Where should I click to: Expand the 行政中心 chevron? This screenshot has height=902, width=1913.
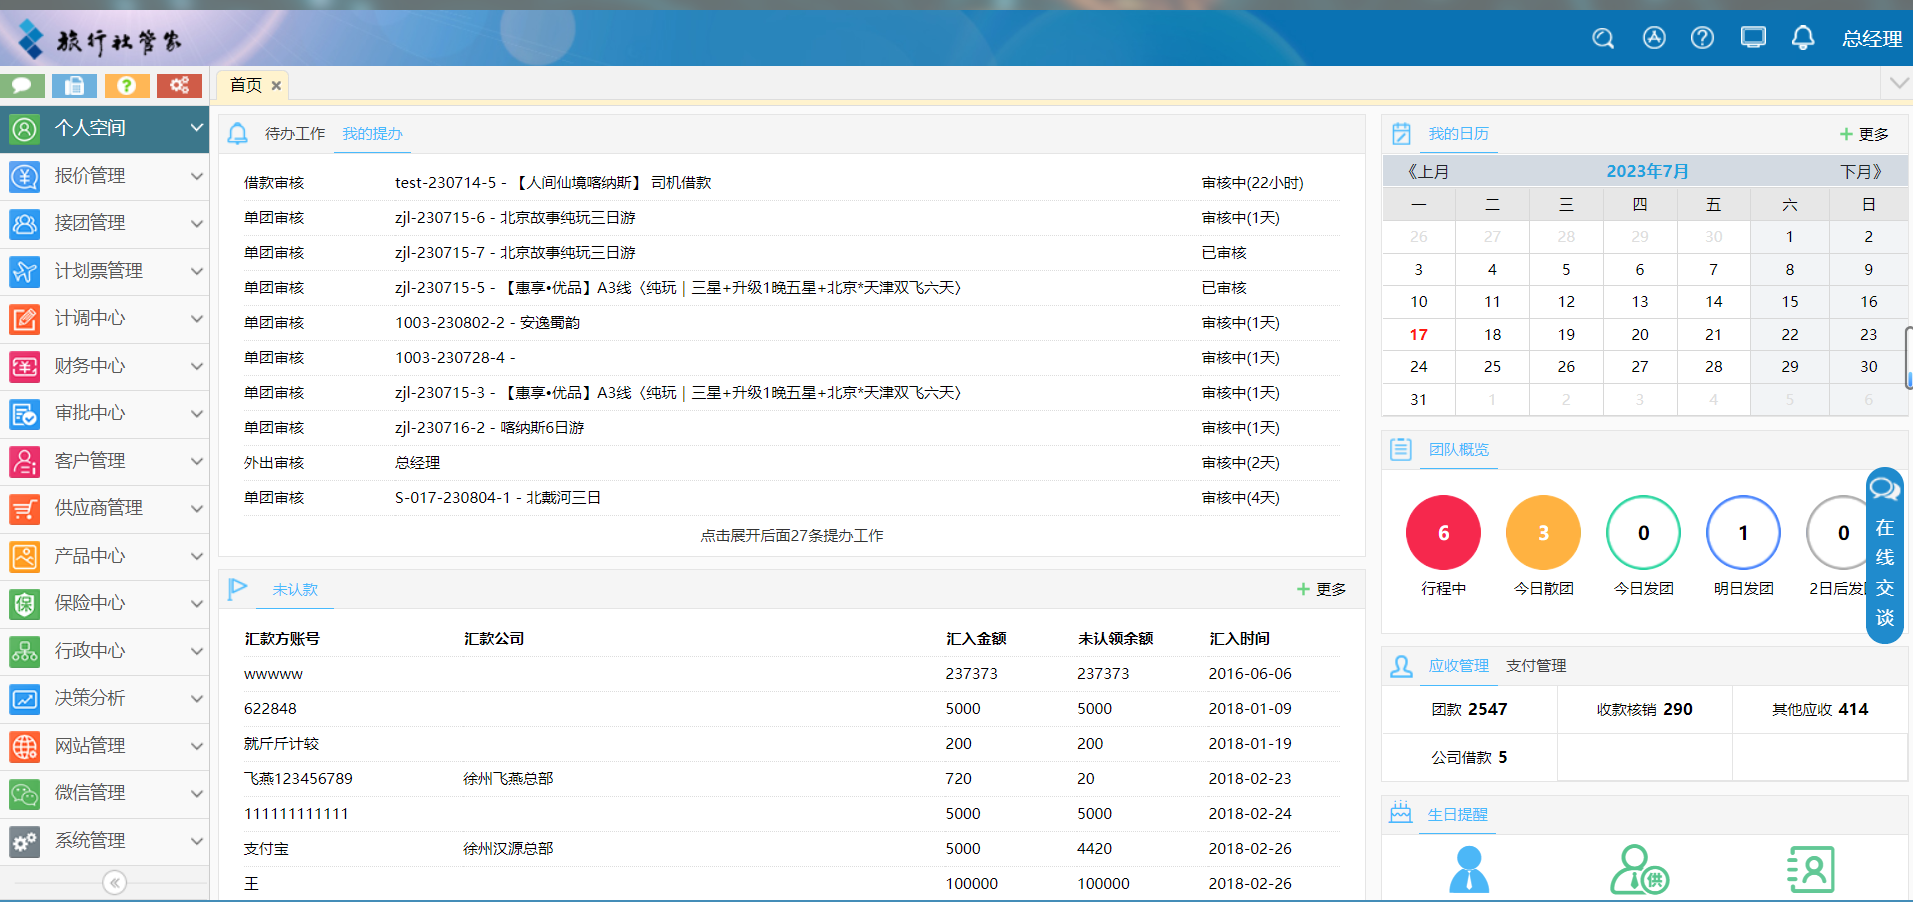pos(197,651)
